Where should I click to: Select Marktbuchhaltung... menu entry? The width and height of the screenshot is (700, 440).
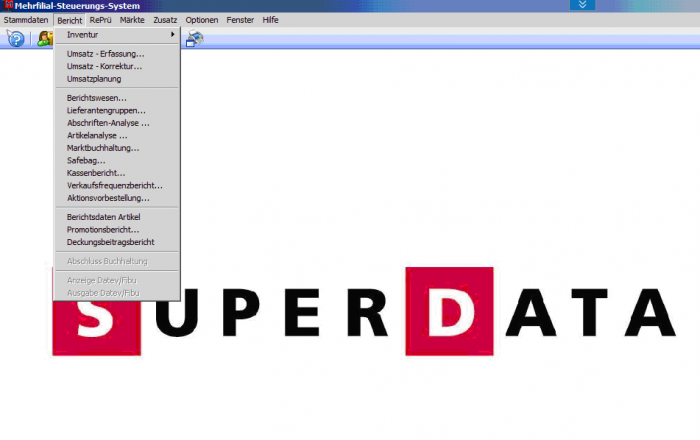pyautogui.click(x=117, y=148)
